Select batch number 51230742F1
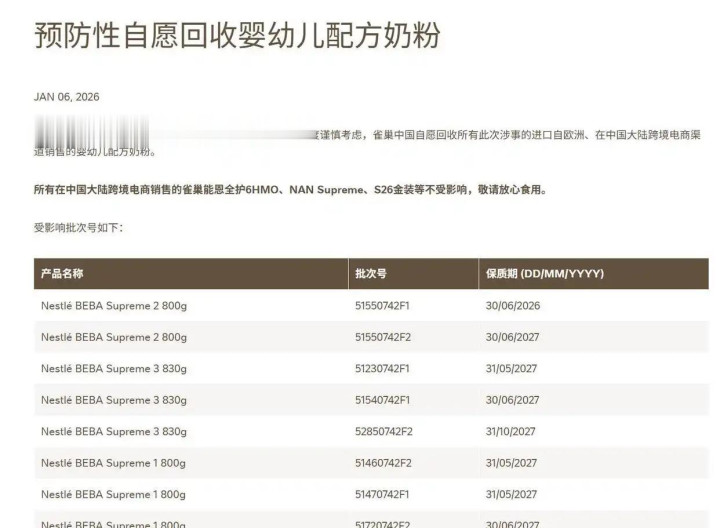The height and width of the screenshot is (528, 720). click(382, 369)
